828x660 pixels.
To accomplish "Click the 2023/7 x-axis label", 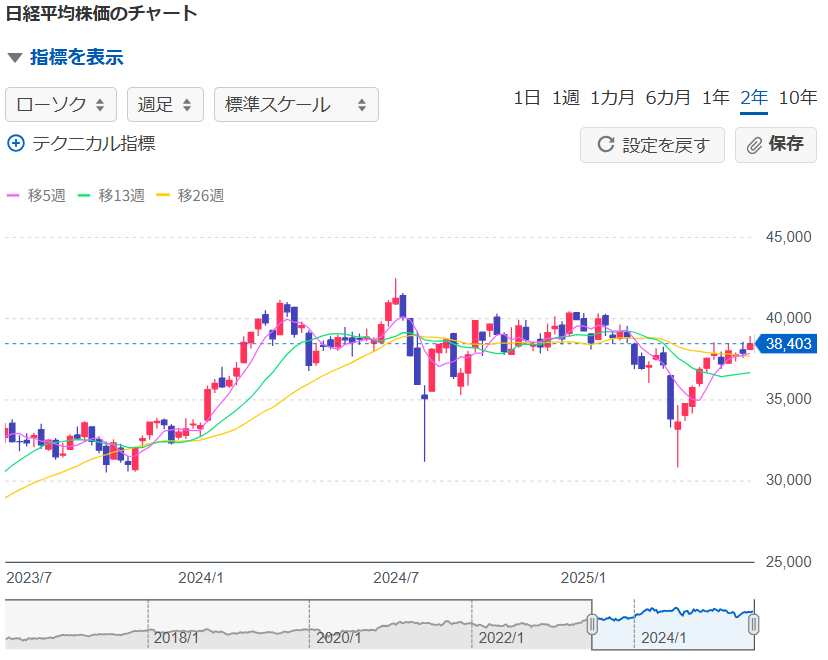I will click(29, 578).
